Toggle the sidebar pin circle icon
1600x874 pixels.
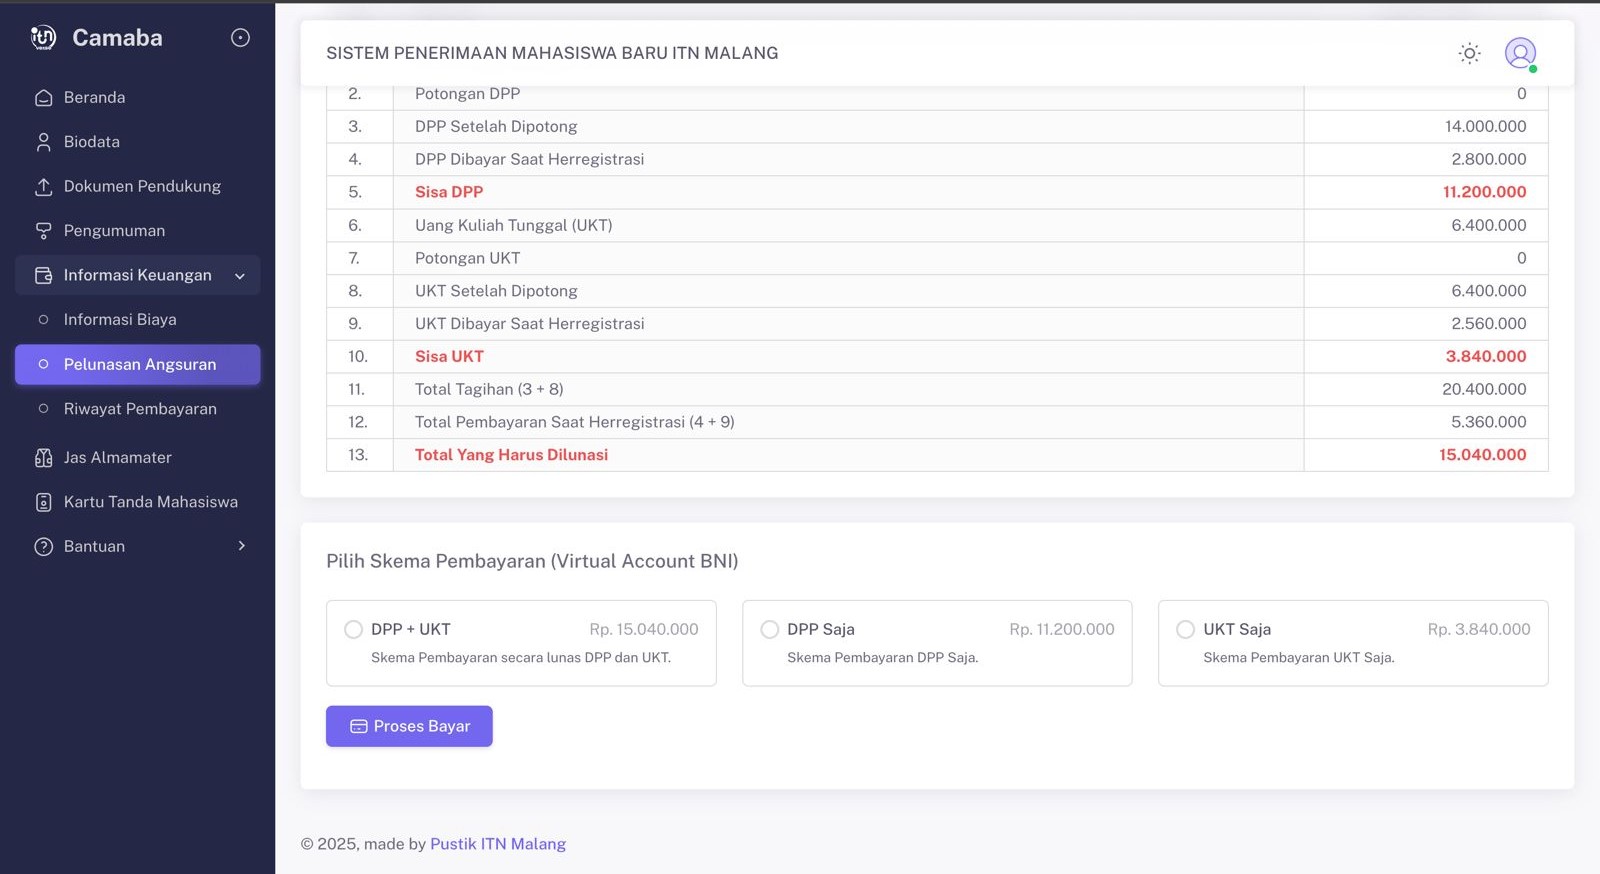[240, 38]
